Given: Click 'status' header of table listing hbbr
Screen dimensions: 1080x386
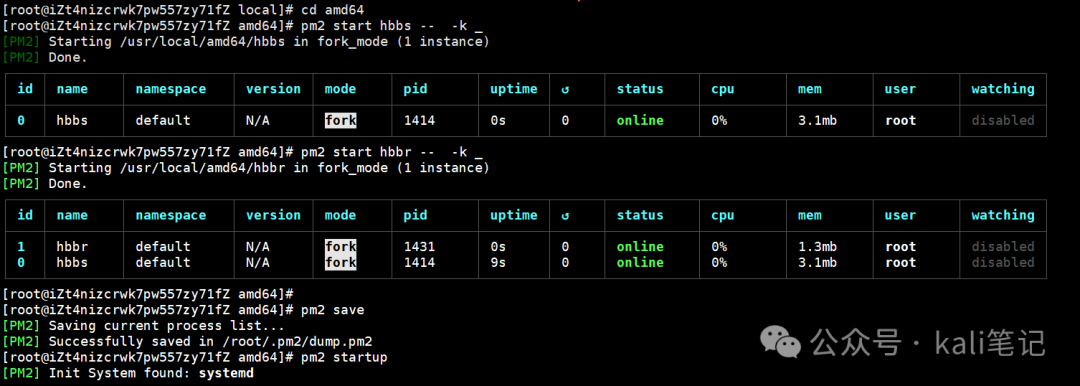Looking at the screenshot, I should point(640,215).
